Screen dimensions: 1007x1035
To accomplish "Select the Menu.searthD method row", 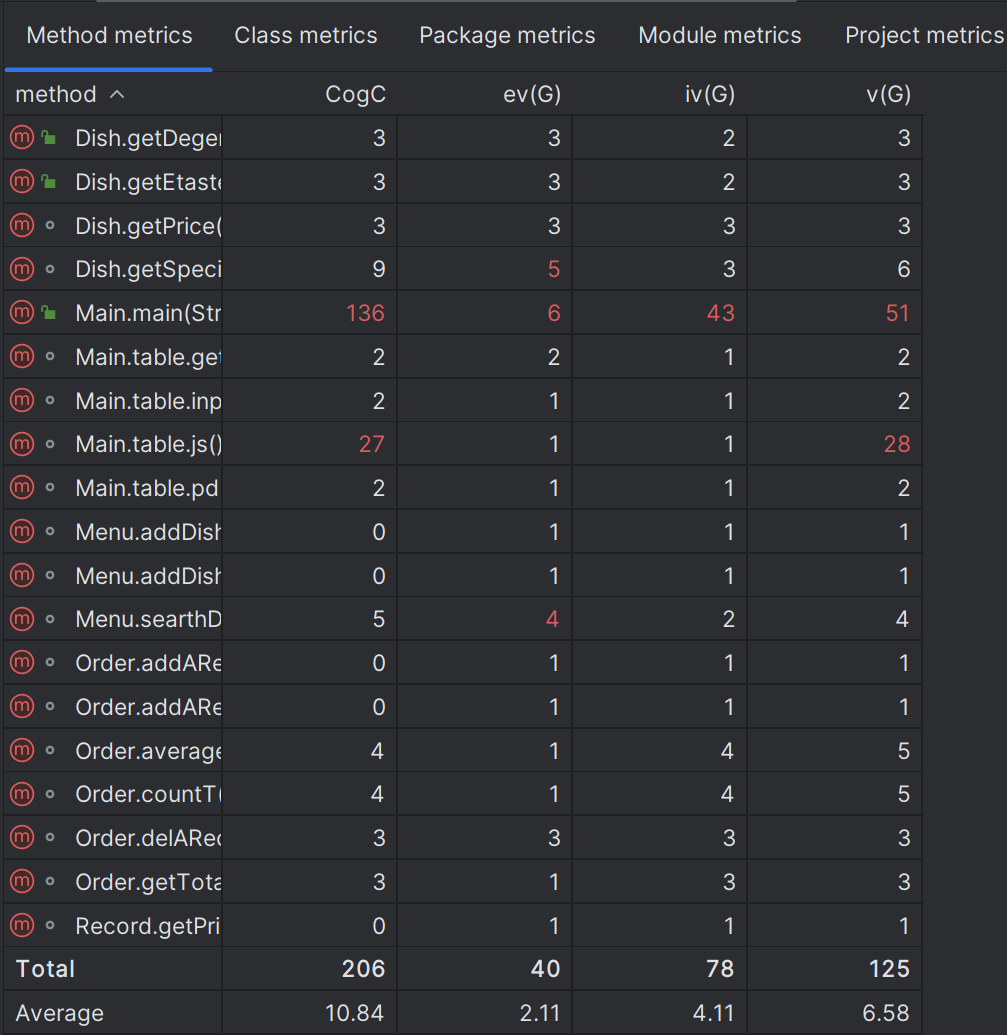I will pos(463,618).
